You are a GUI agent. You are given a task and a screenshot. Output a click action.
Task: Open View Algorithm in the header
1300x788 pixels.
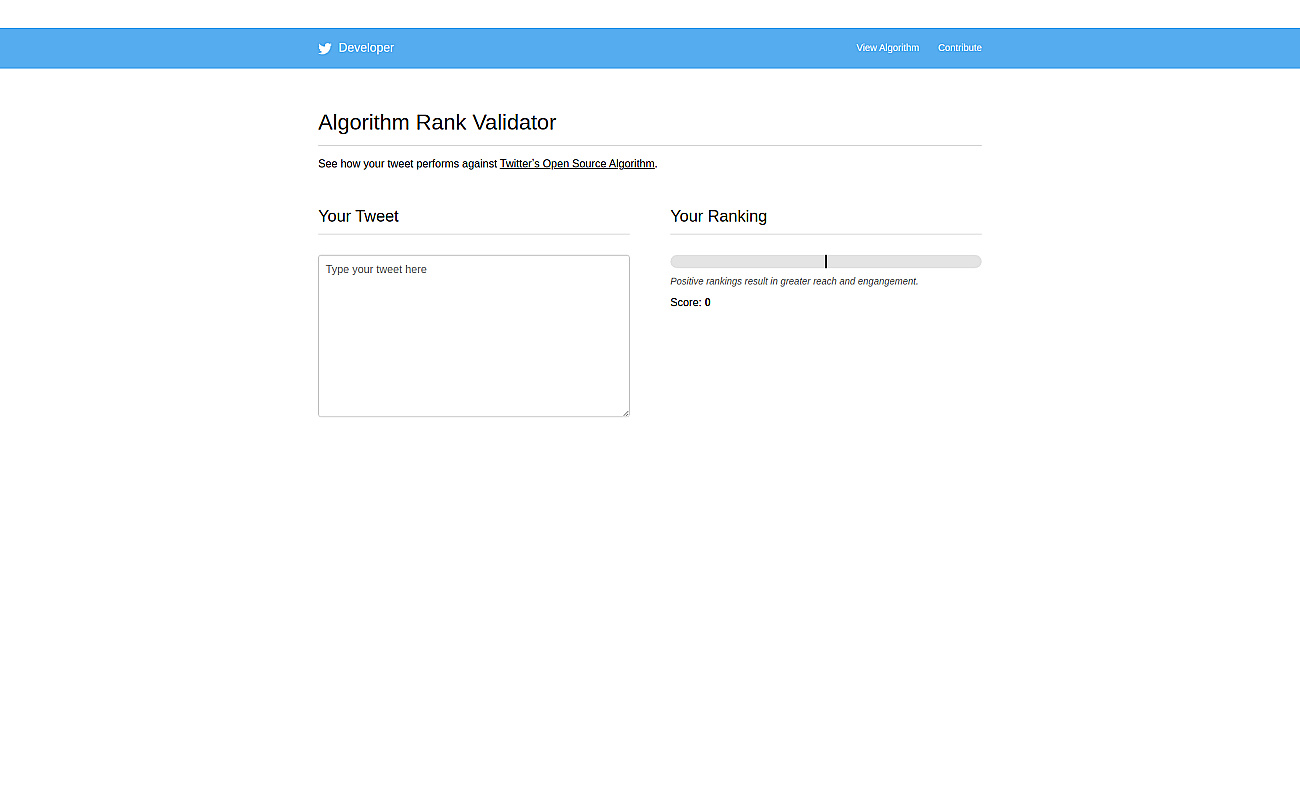tap(887, 48)
